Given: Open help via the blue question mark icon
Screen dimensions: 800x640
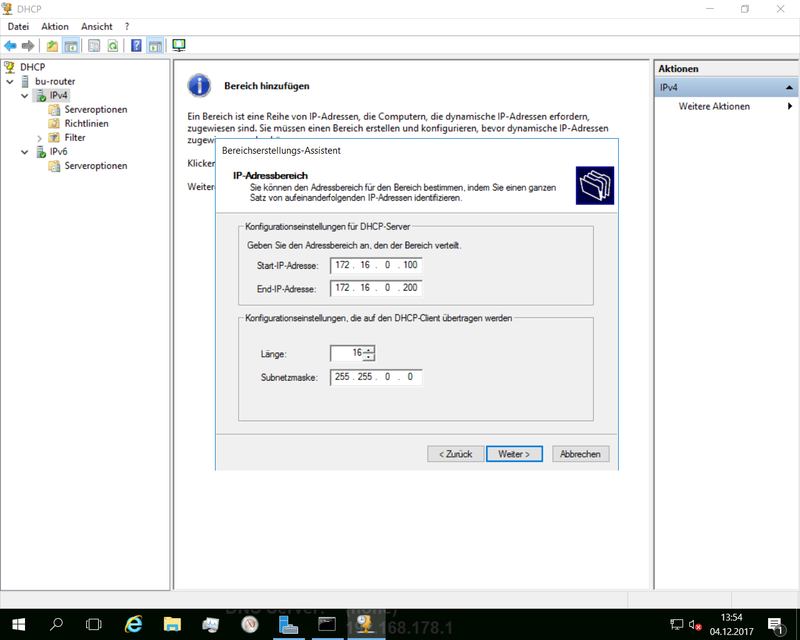Looking at the screenshot, I should pyautogui.click(x=136, y=46).
